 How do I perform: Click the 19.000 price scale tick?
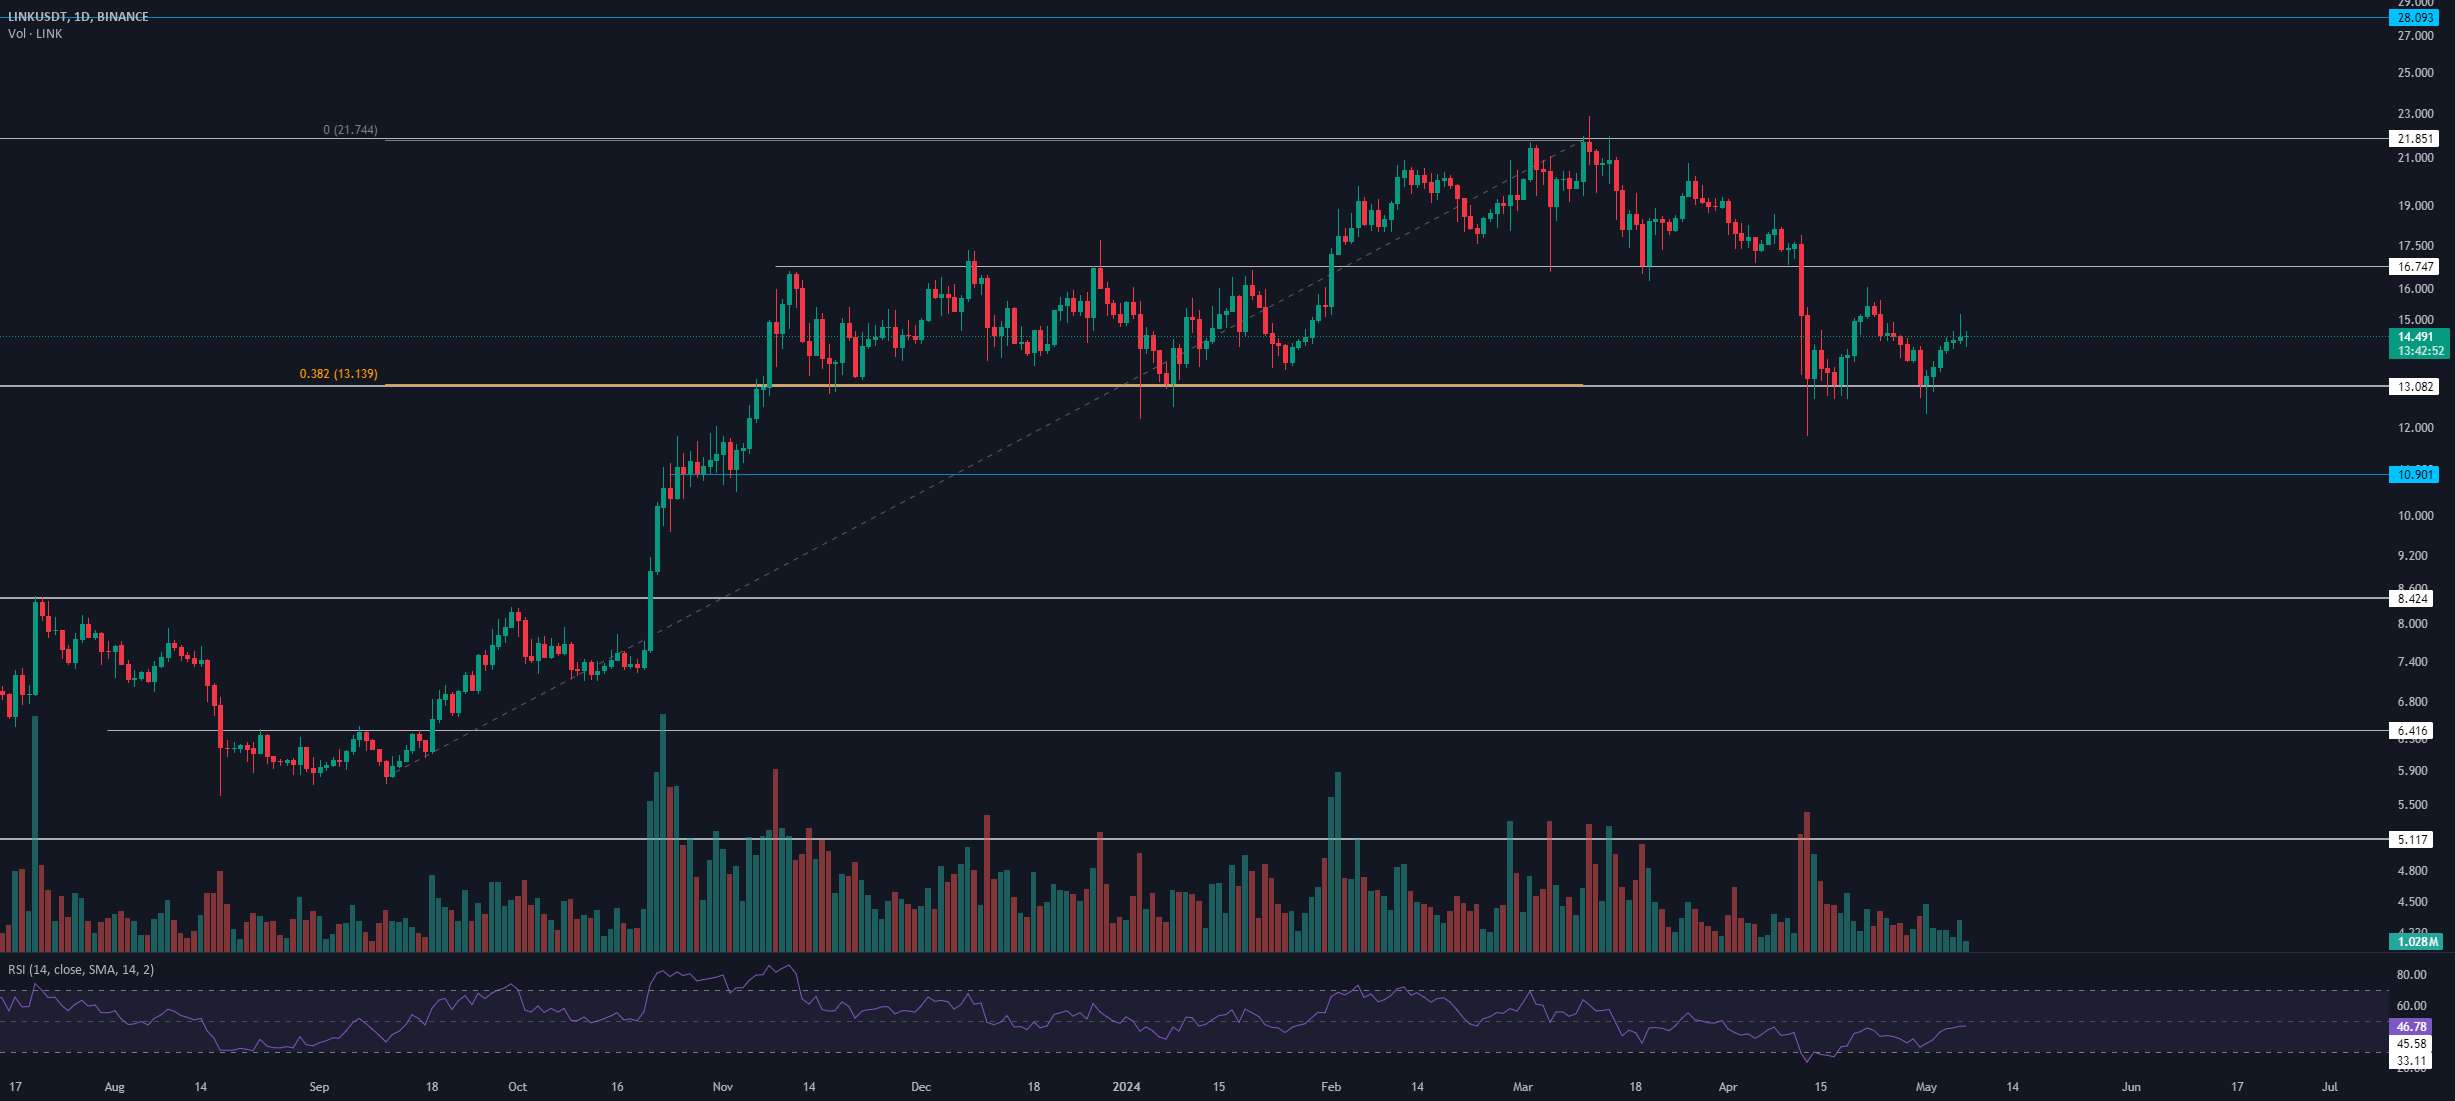(x=2416, y=206)
